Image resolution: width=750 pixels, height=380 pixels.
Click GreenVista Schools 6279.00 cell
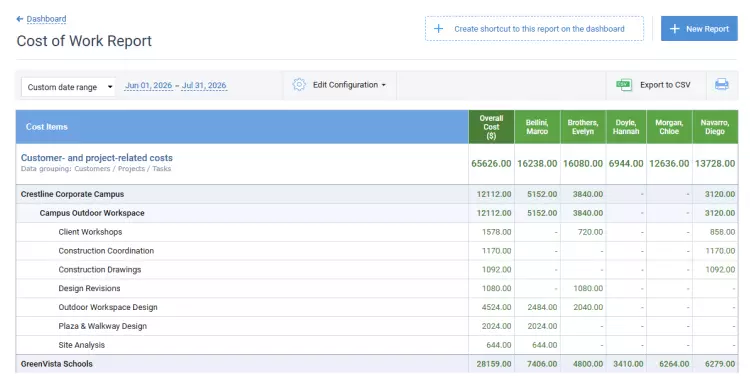coord(720,364)
